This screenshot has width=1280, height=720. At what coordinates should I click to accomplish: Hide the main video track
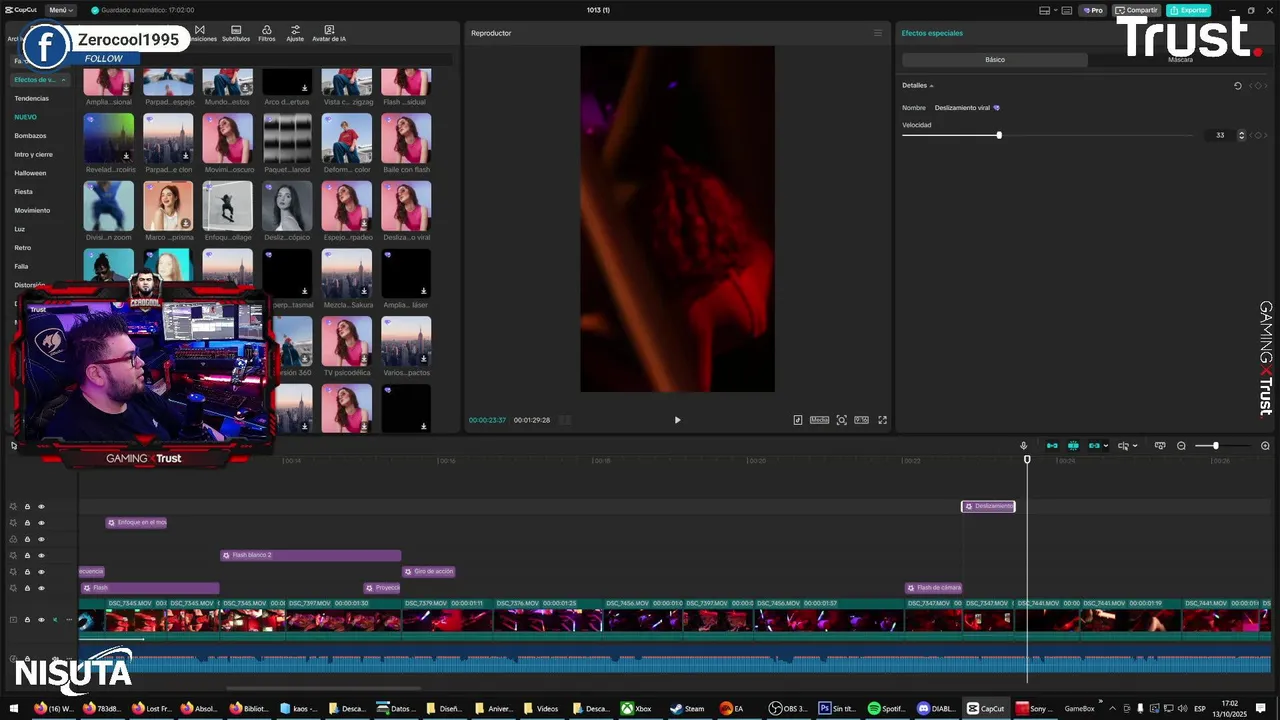click(x=41, y=619)
